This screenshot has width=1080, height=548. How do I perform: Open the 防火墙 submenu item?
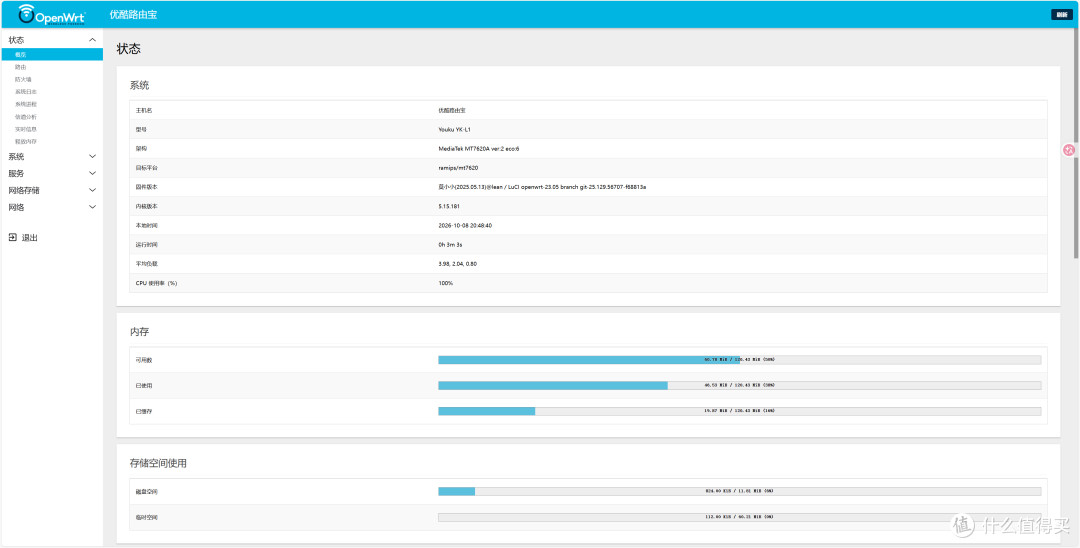click(23, 79)
